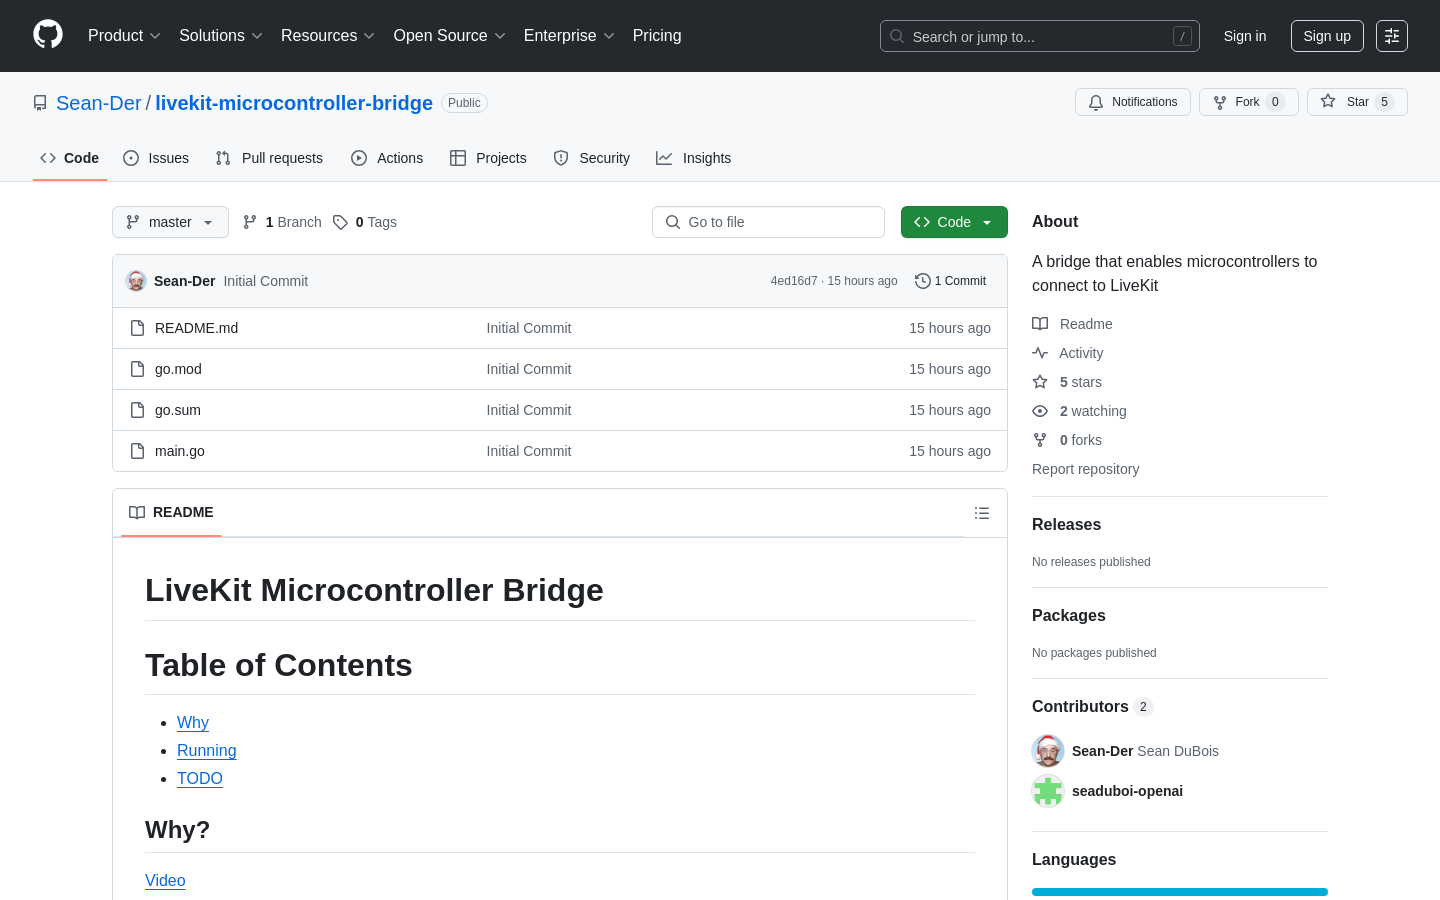Image resolution: width=1440 pixels, height=900 pixels.
Task: Click the Notifications bell button
Action: (x=1133, y=102)
